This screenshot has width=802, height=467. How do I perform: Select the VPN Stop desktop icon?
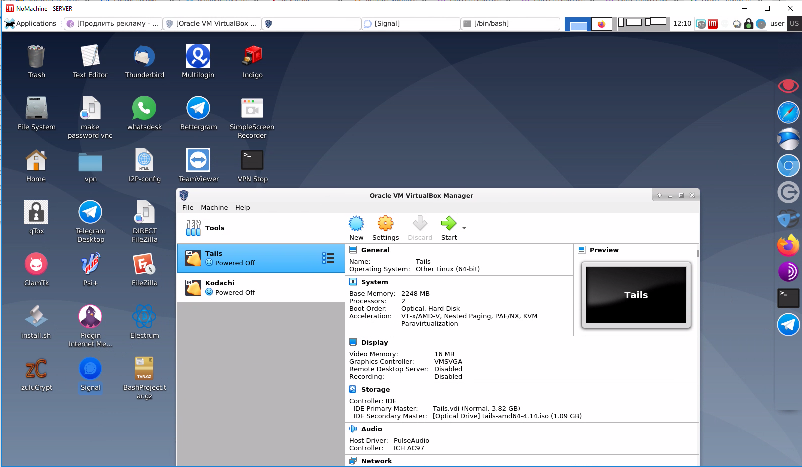pos(252,166)
